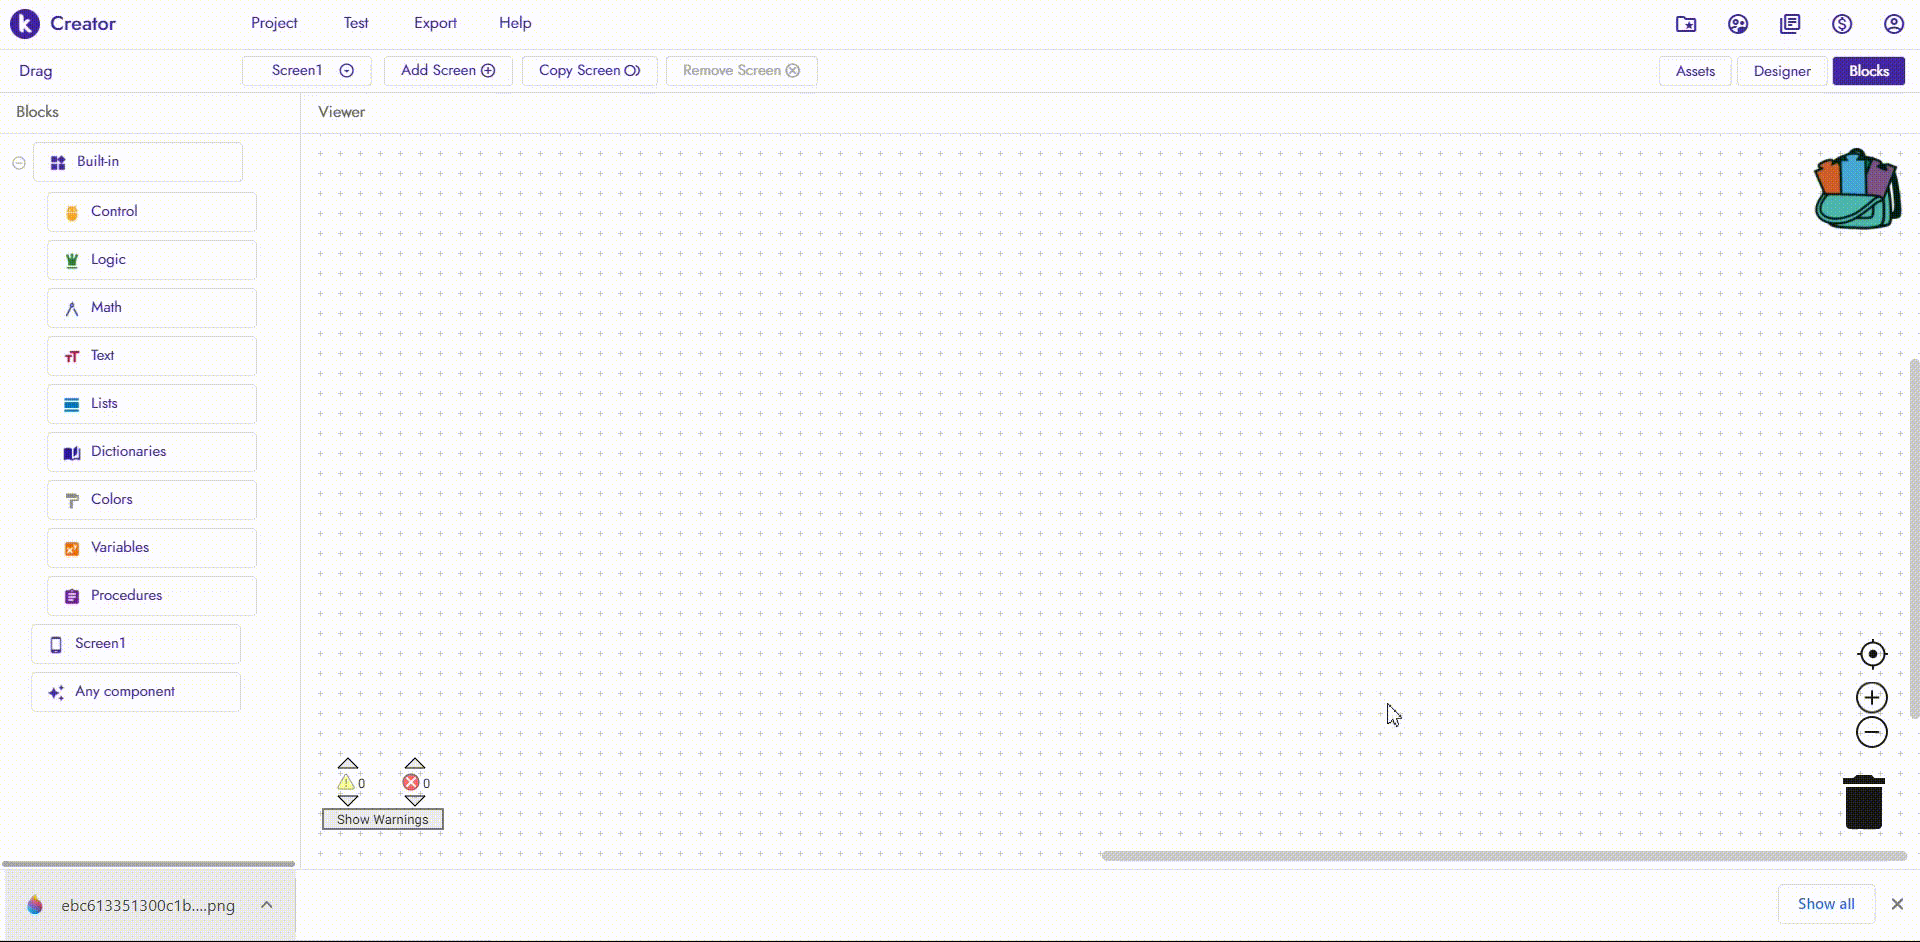Center the workspace with the target icon
The image size is (1920, 942).
coord(1872,654)
